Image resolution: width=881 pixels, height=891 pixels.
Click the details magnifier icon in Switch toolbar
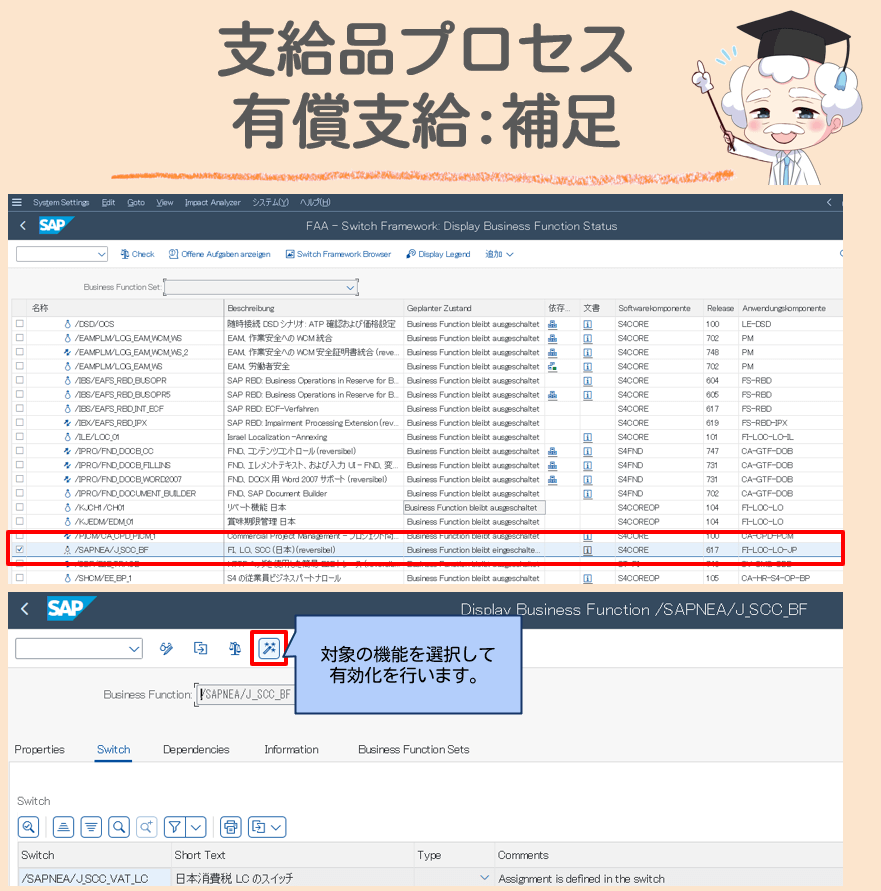[x=28, y=827]
